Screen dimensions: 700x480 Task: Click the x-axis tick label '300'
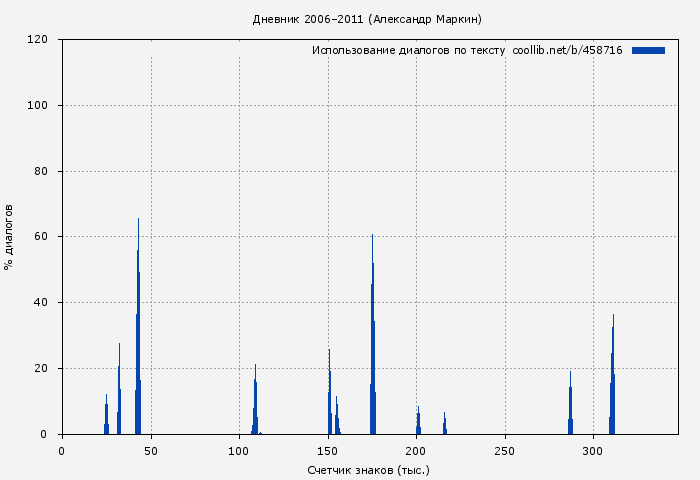point(594,451)
